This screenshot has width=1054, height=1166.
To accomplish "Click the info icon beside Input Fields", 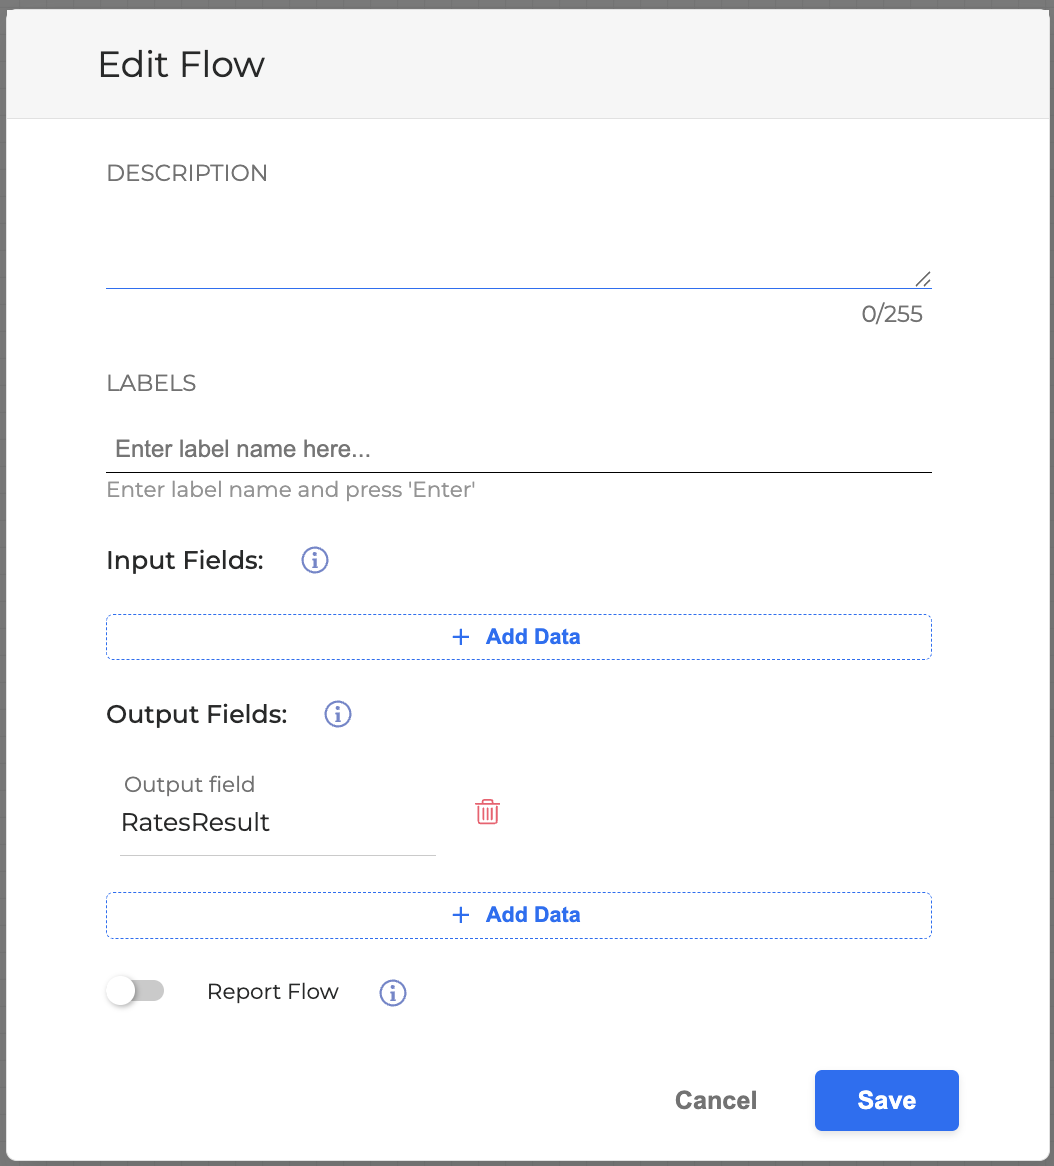I will (x=315, y=561).
